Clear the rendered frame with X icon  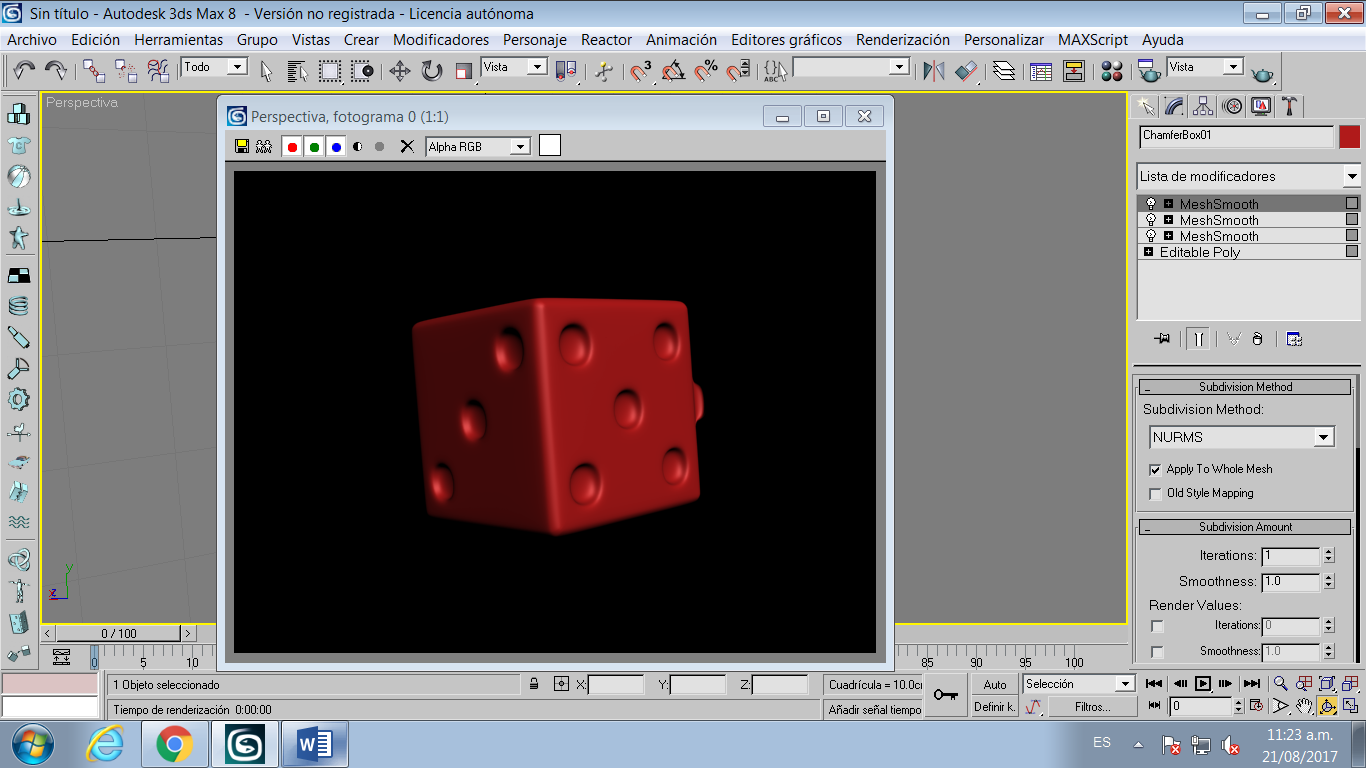point(407,146)
